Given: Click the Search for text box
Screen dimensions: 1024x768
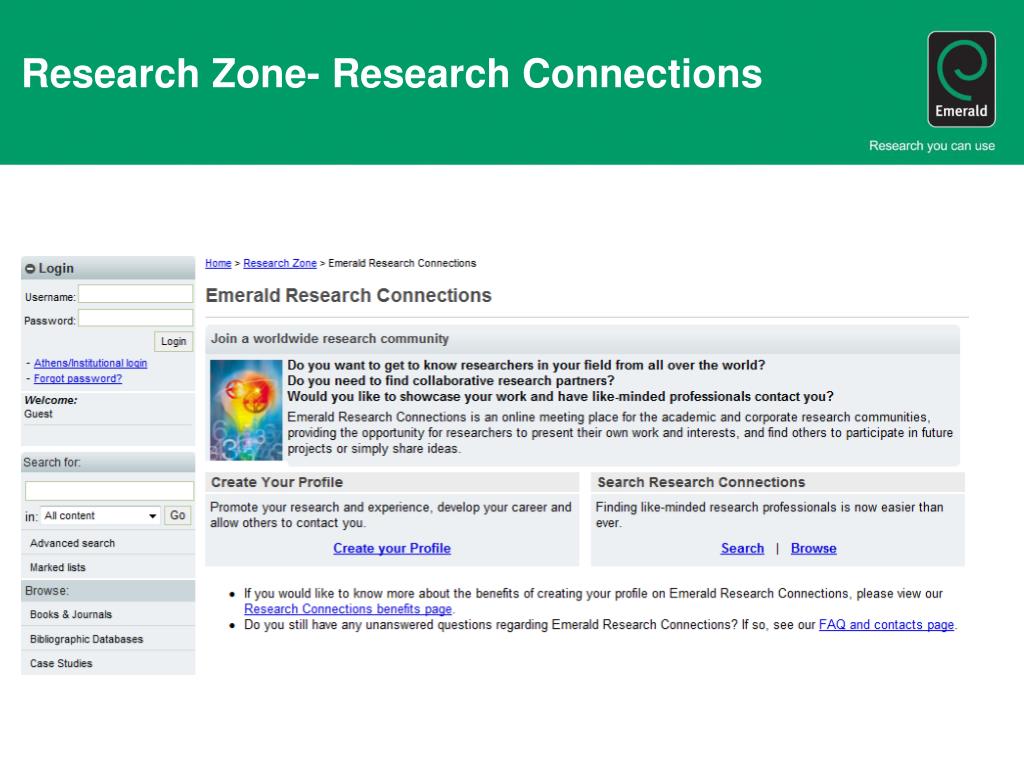Looking at the screenshot, I should click(109, 490).
